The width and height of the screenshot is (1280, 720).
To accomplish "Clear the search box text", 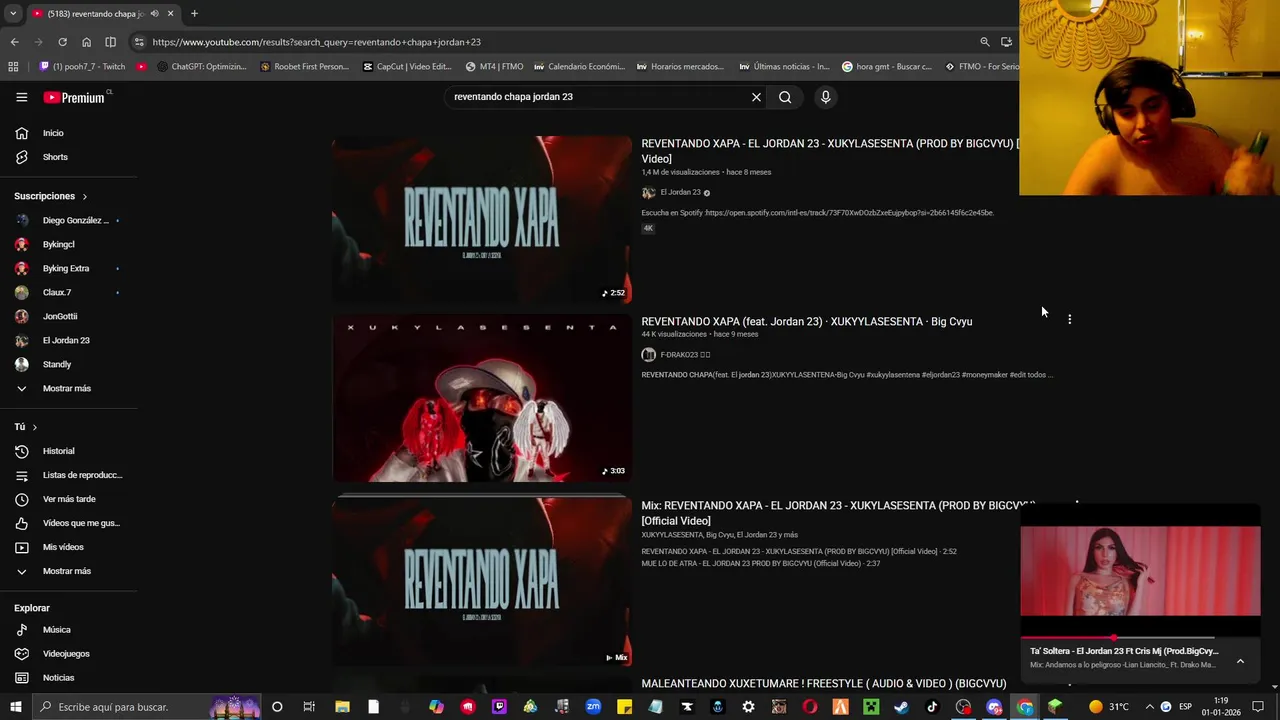I will pos(756,97).
